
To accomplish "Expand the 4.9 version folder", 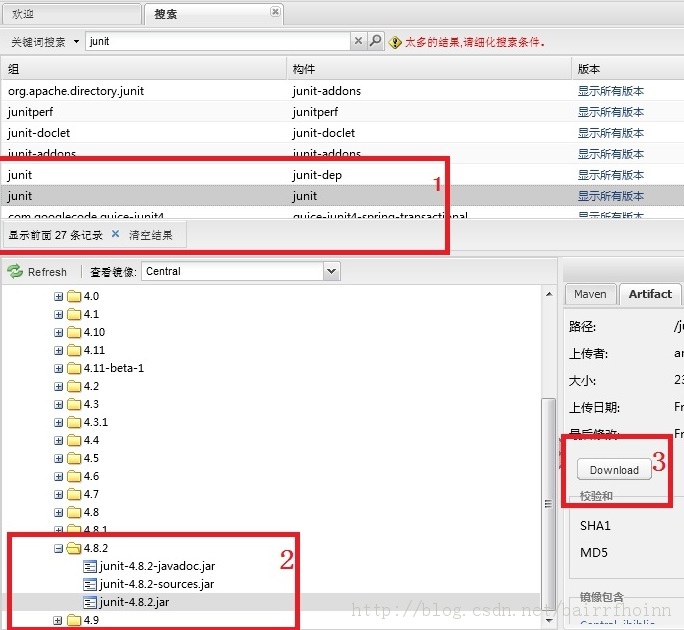I will pos(58,620).
